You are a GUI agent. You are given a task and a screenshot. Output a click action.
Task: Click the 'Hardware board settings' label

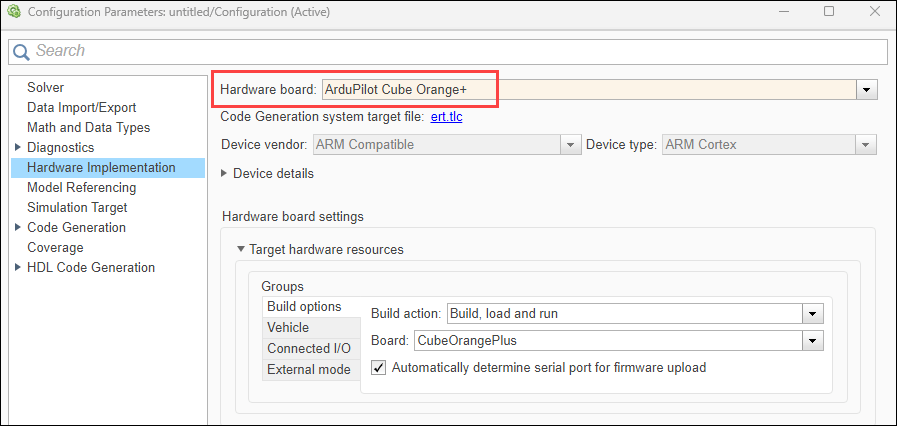293,217
